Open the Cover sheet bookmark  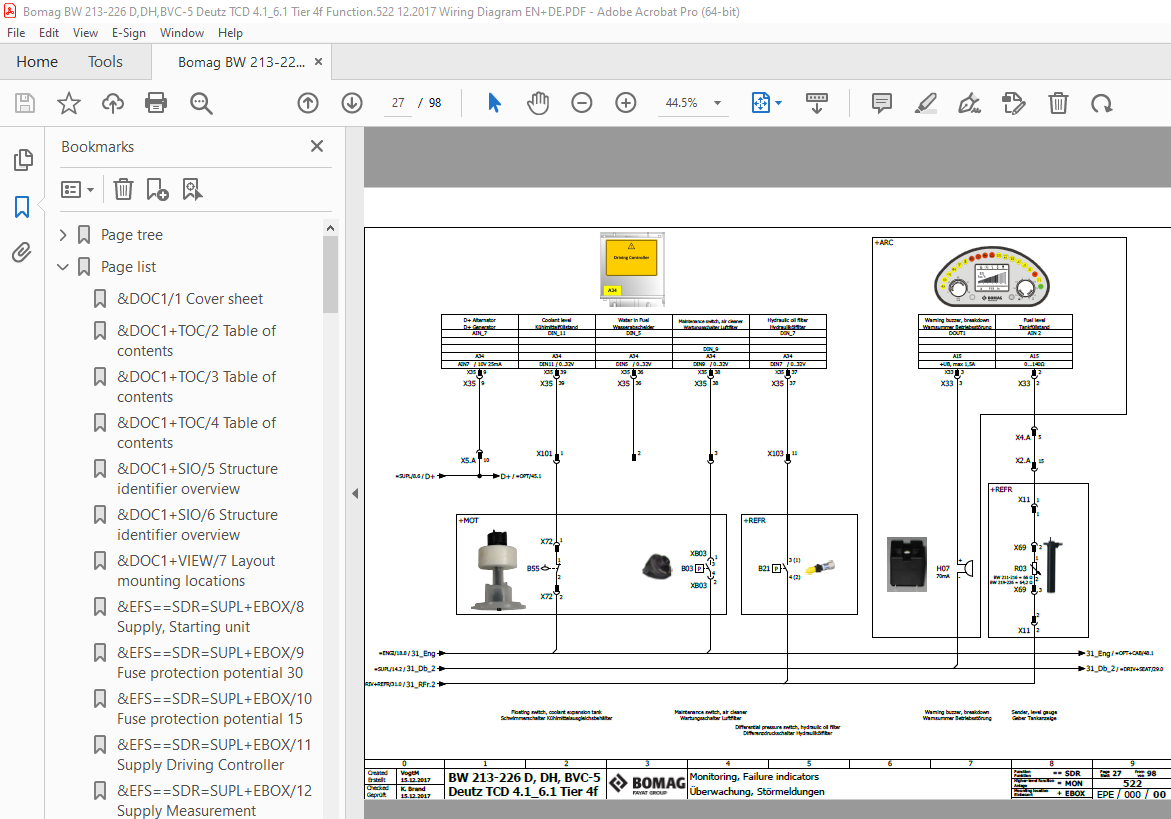pos(190,299)
